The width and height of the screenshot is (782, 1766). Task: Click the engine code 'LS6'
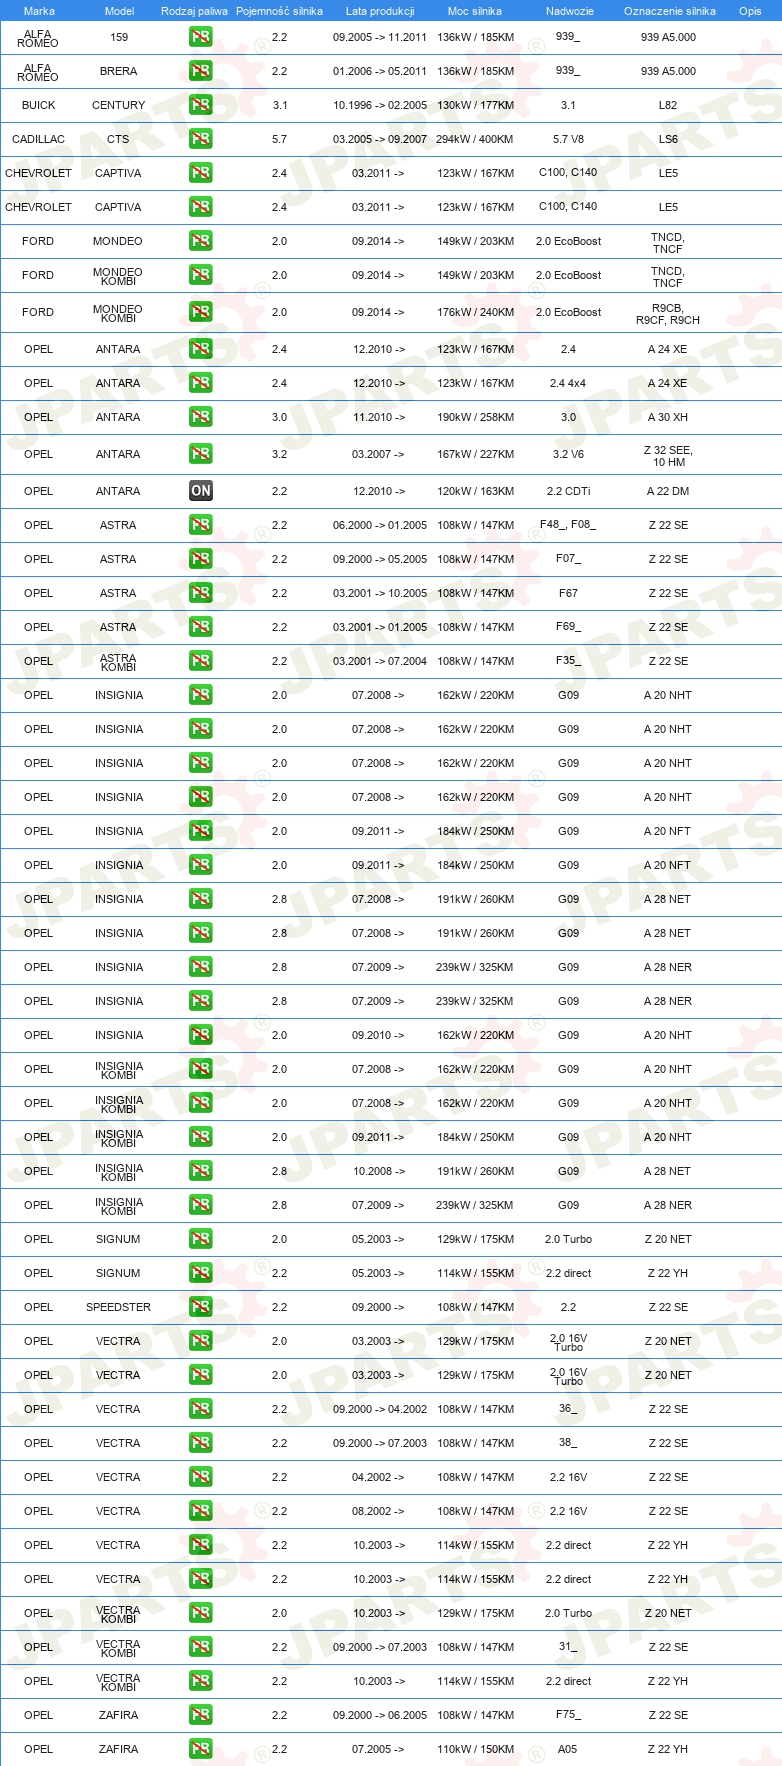(x=668, y=139)
